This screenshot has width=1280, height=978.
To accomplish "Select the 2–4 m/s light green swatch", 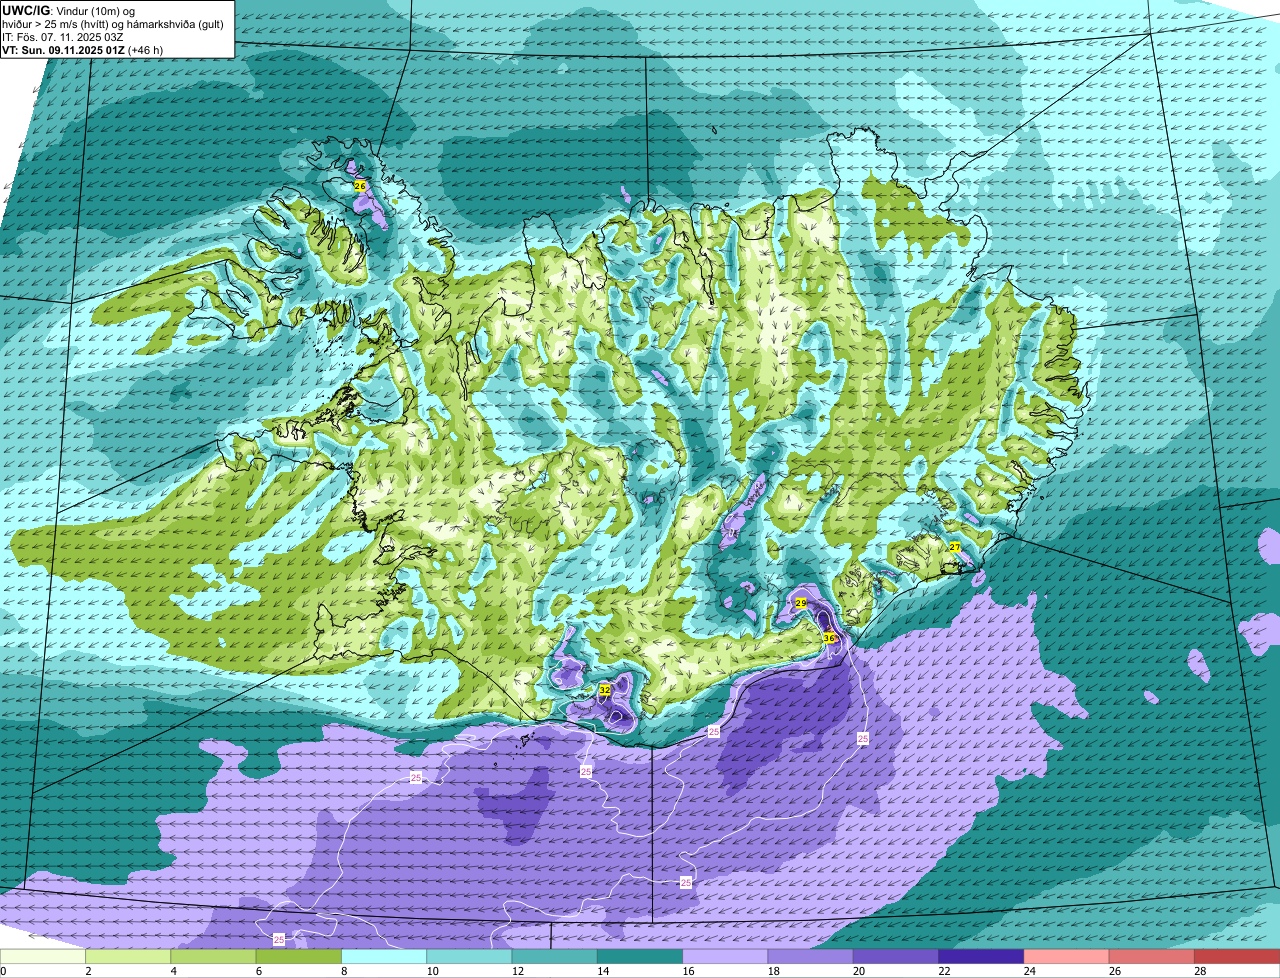I will tap(128, 957).
